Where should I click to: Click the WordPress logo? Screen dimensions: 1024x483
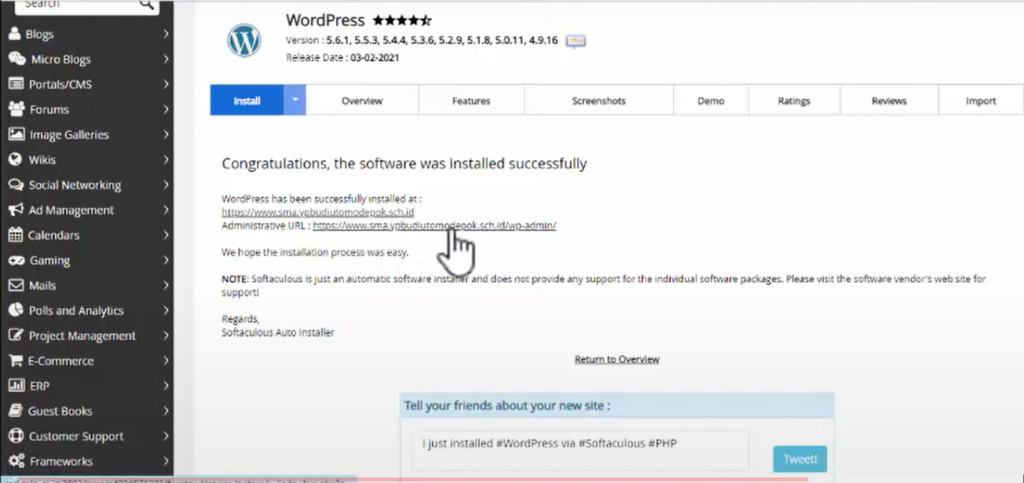click(x=244, y=40)
